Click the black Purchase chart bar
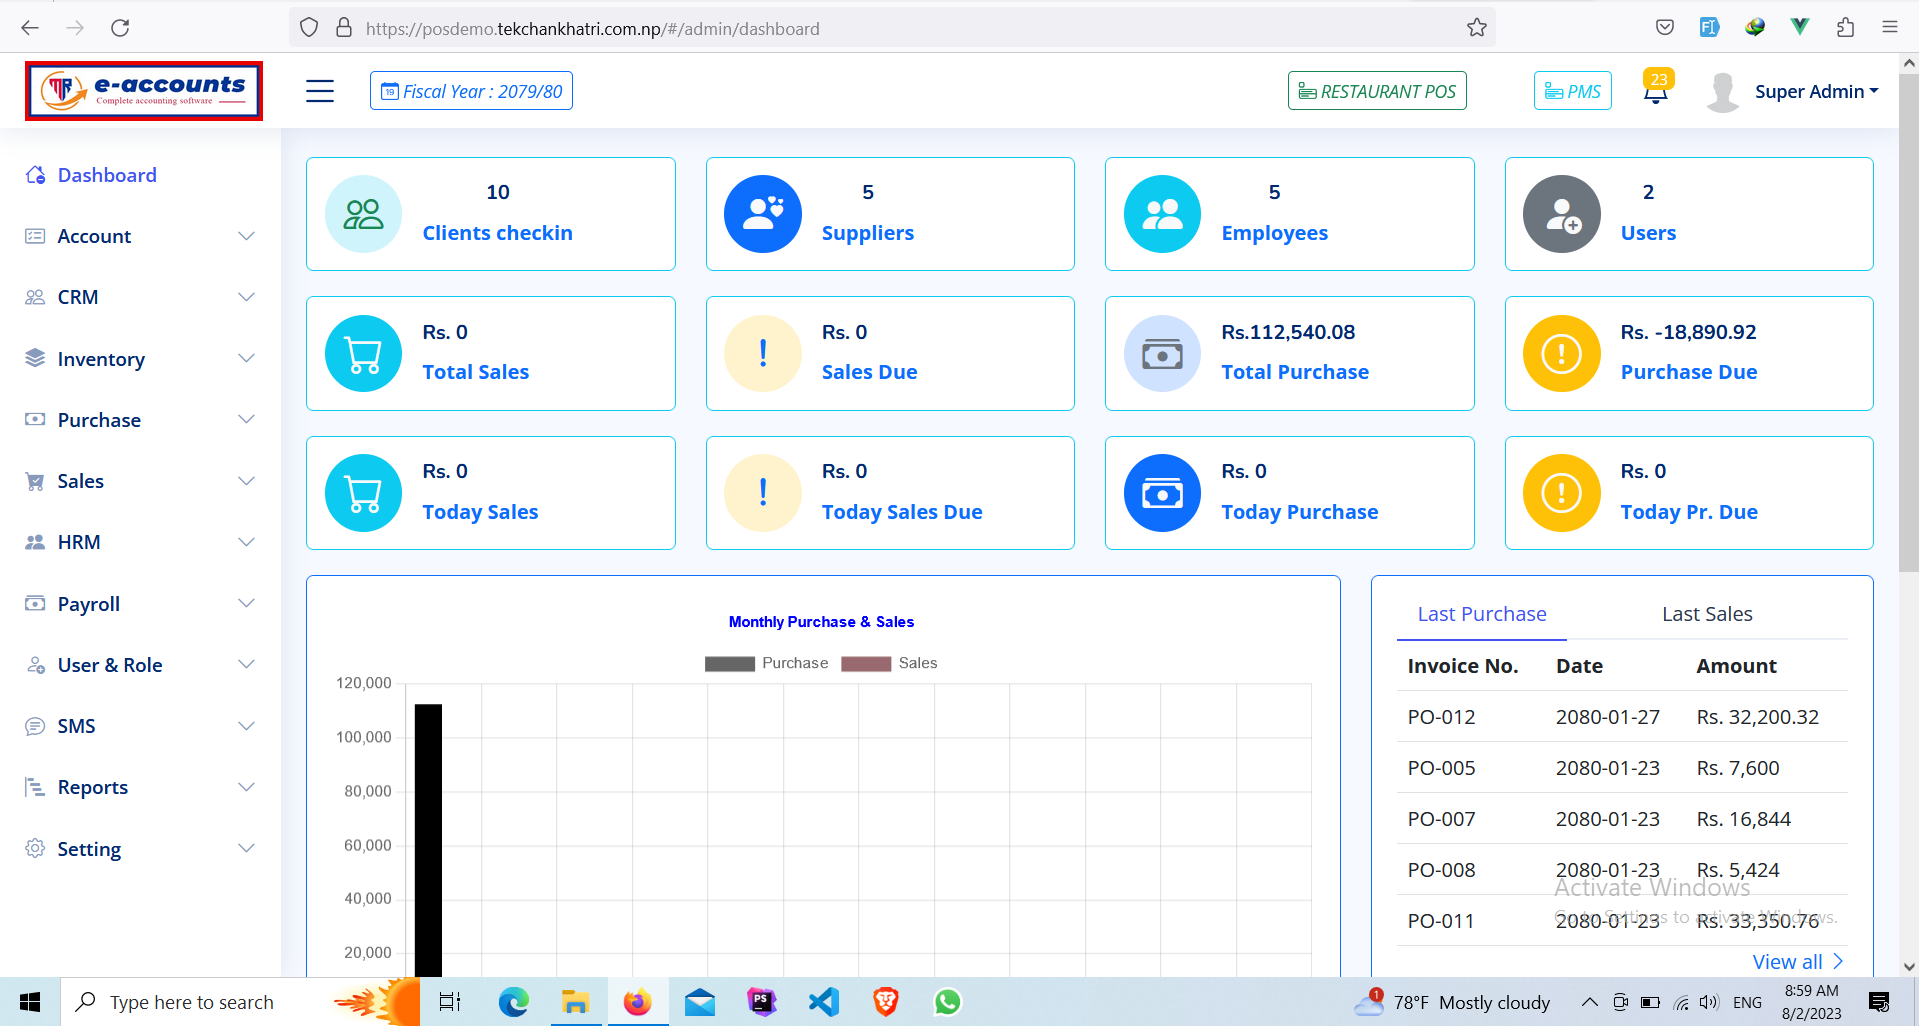The image size is (1919, 1026). coord(428,840)
